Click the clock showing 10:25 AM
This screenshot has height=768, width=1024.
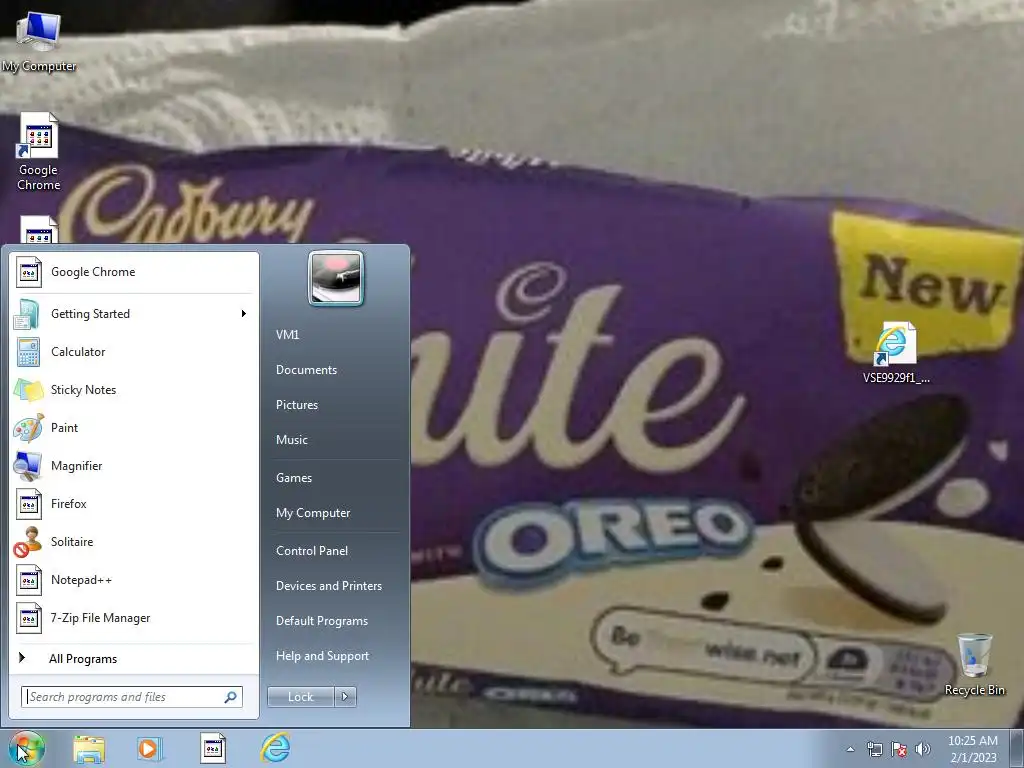click(973, 749)
